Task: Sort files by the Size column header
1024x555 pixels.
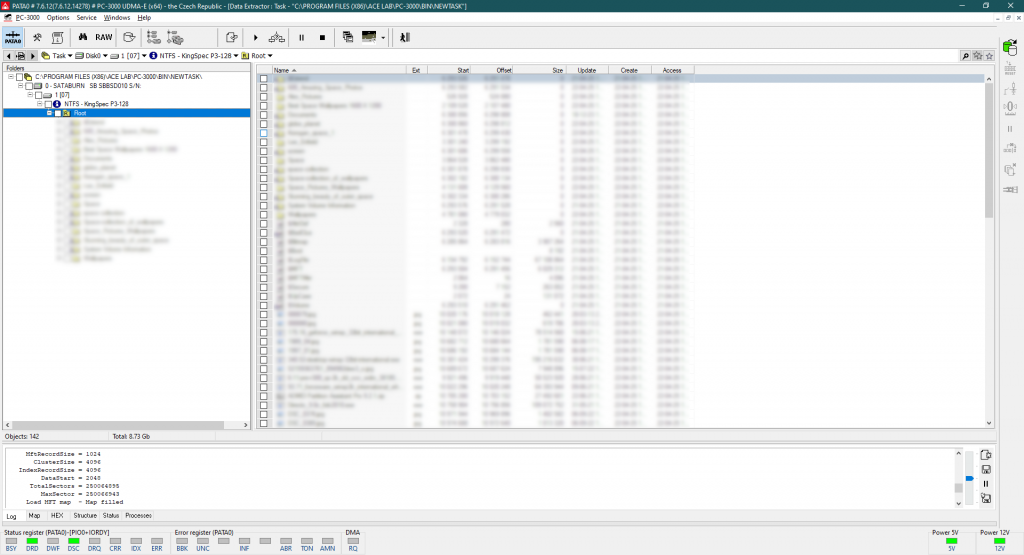Action: click(x=556, y=70)
